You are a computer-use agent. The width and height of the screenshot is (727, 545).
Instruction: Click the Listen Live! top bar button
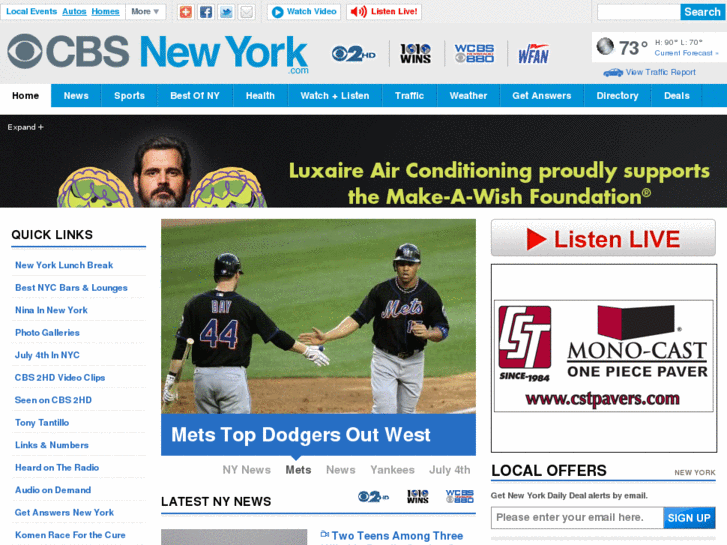[x=384, y=12]
